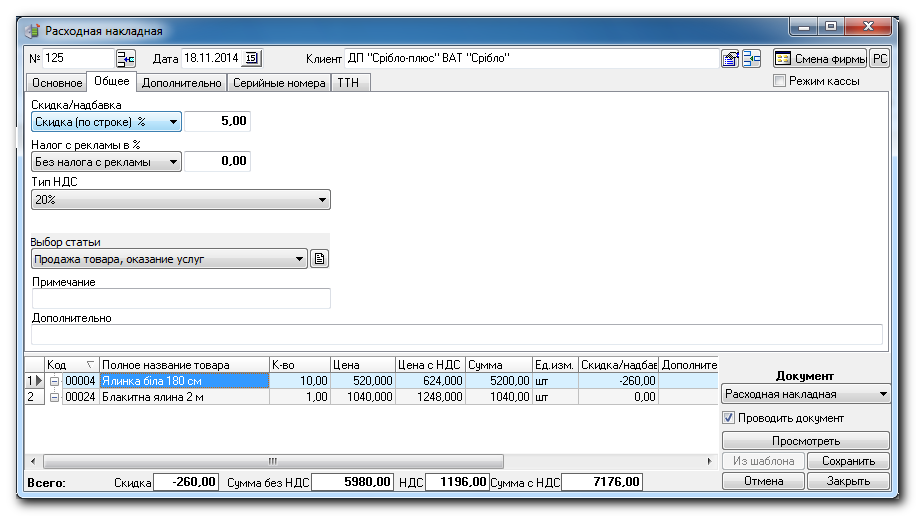Enable the Режим кассы checkbox
Viewport: 916px width, 516px height.
pyautogui.click(x=779, y=81)
